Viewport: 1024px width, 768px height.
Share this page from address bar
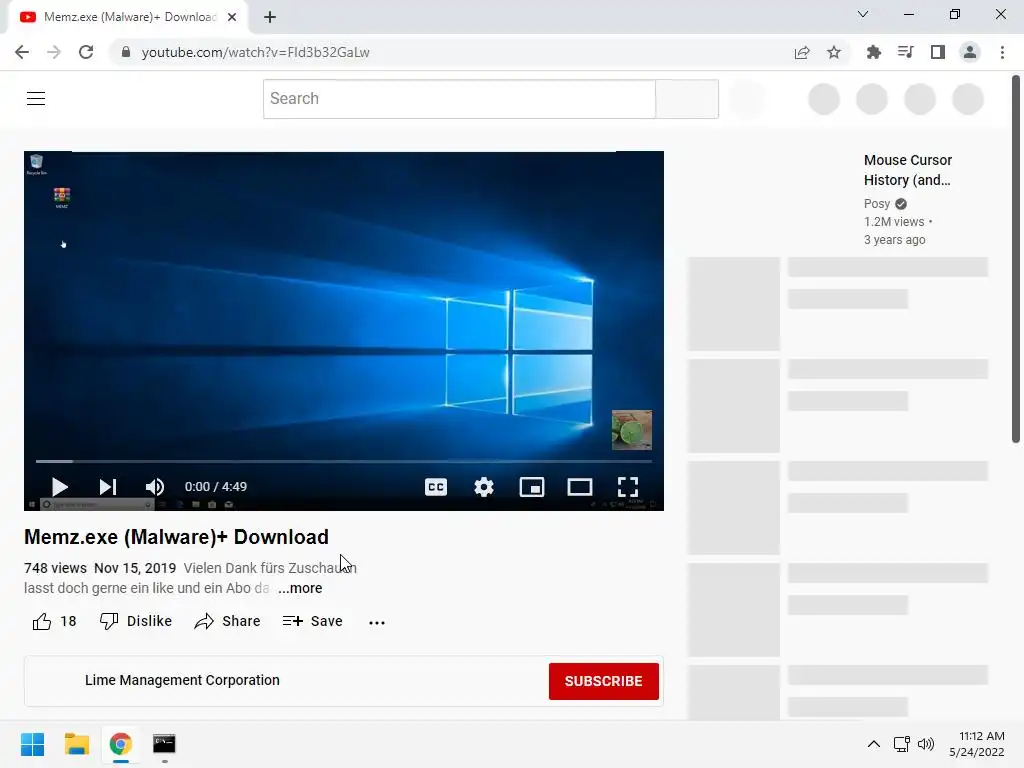click(802, 52)
